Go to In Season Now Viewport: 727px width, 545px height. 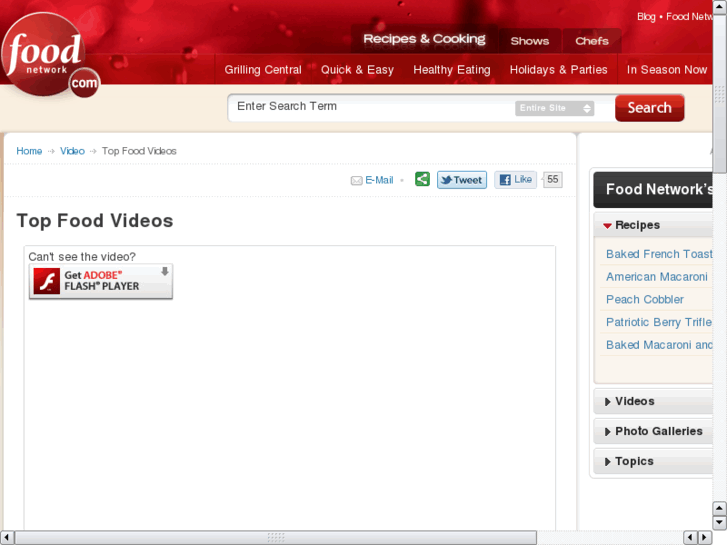pos(667,70)
